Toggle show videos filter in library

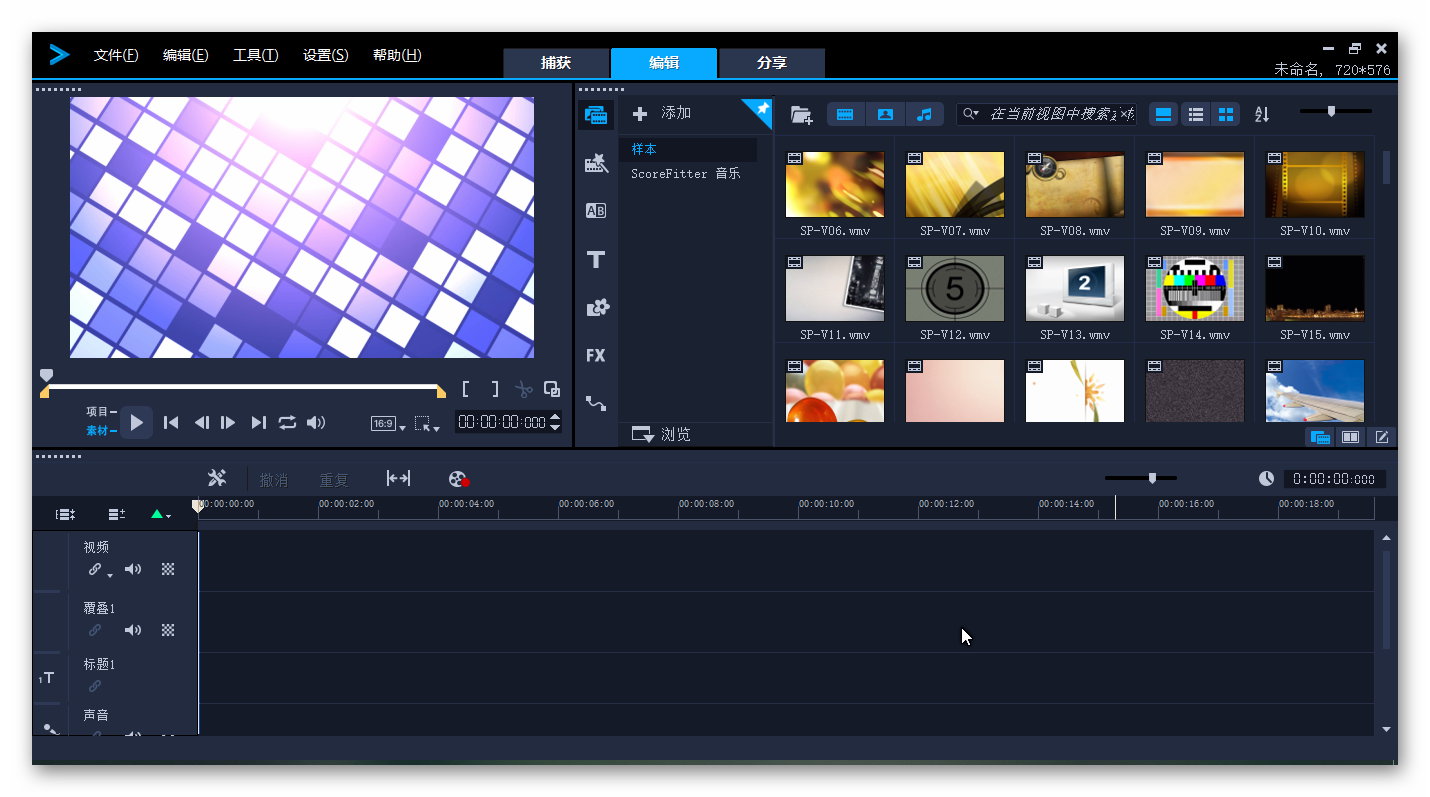[845, 114]
